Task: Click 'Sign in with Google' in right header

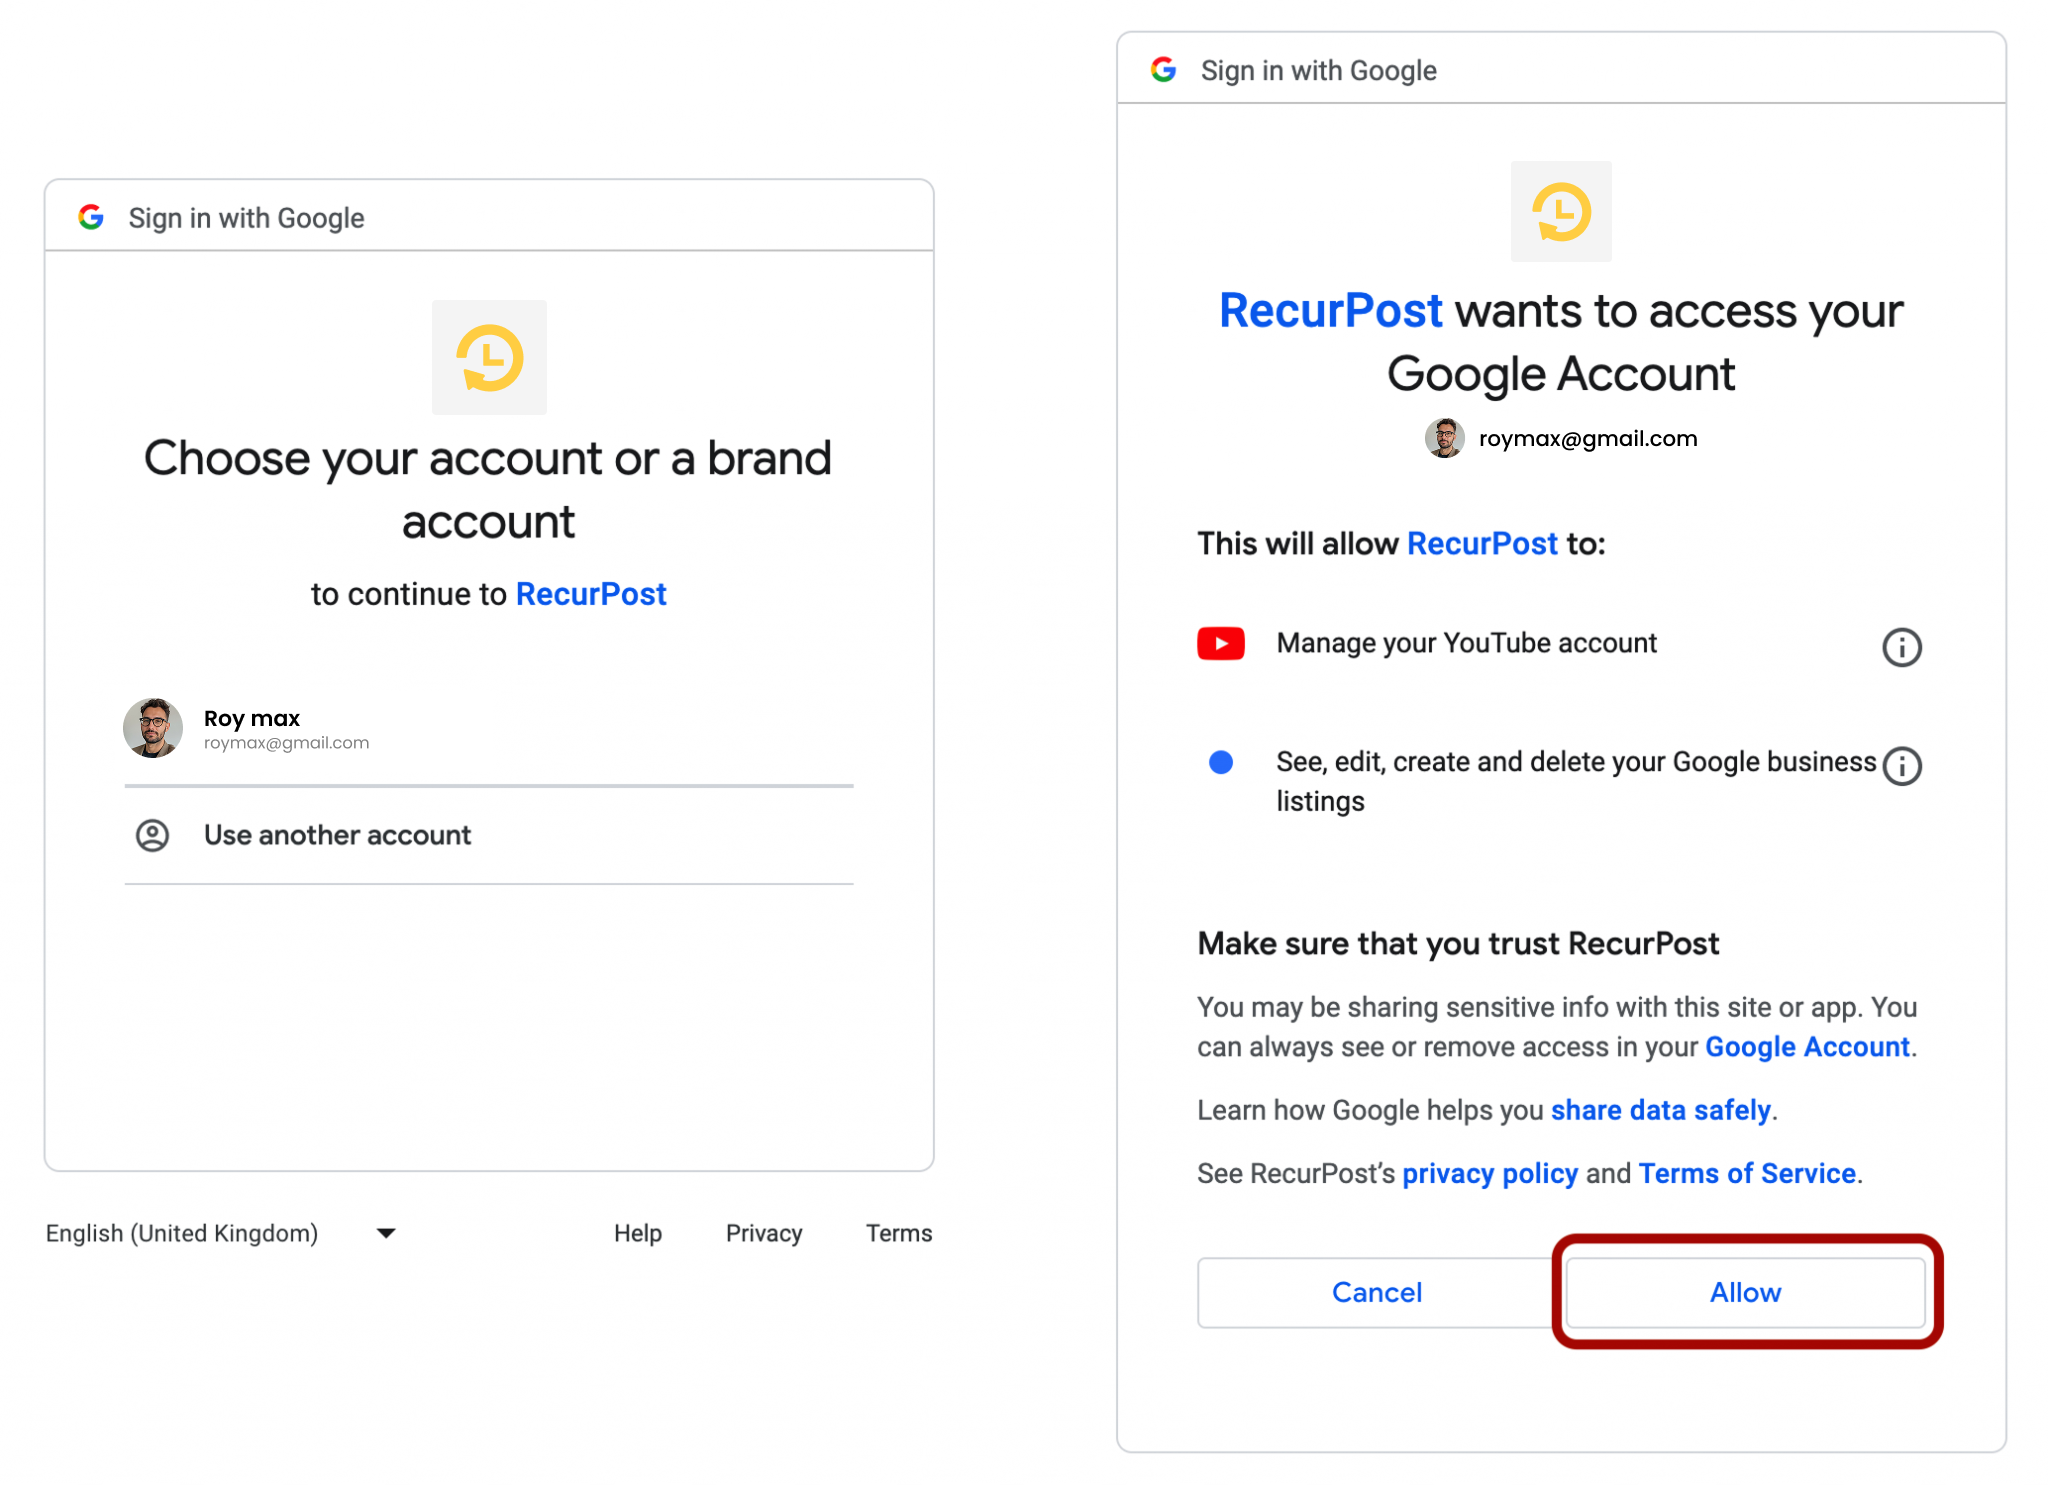Action: click(1318, 70)
